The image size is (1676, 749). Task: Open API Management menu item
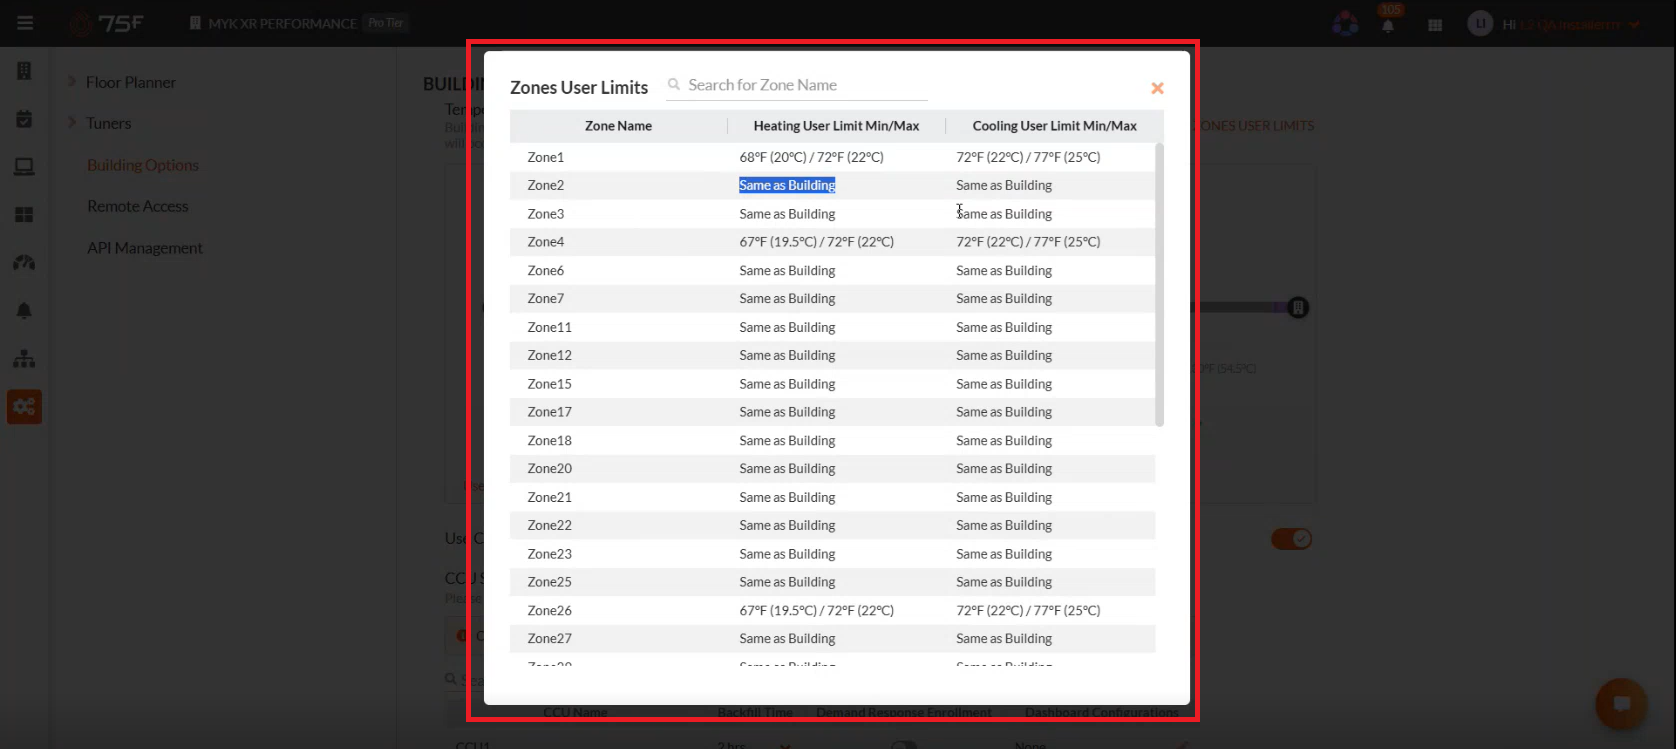click(x=145, y=248)
